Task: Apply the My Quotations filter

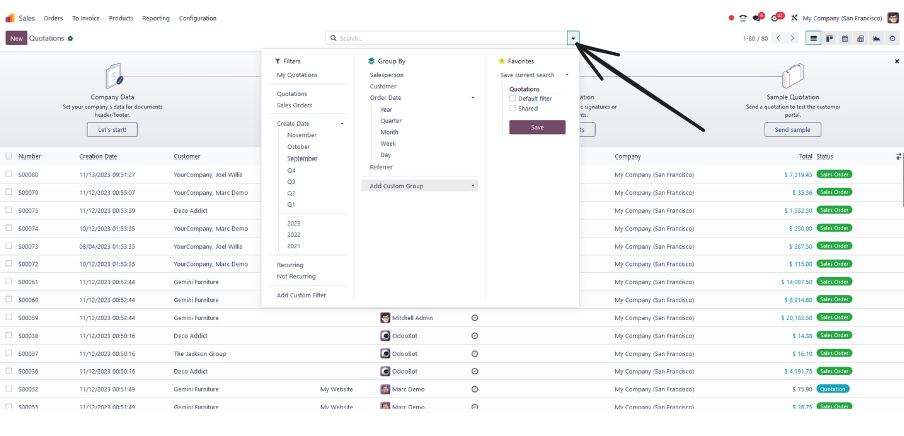Action: 297,75
